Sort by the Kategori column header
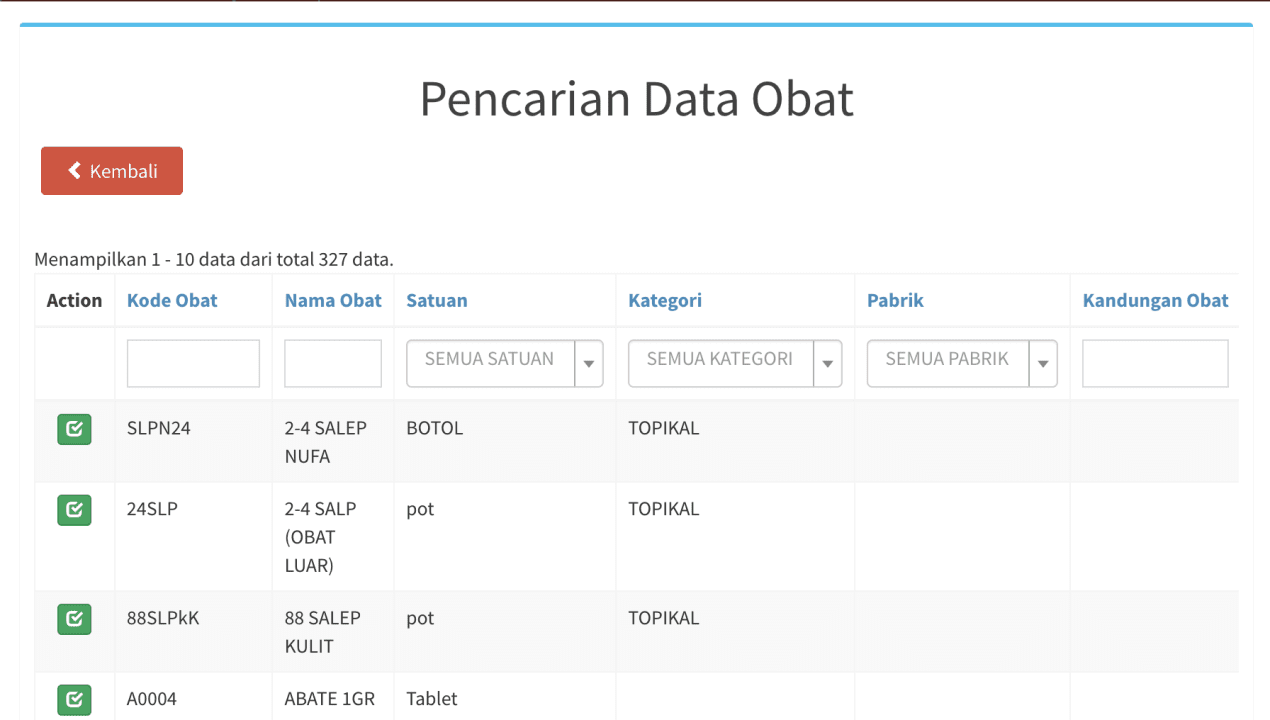The width and height of the screenshot is (1270, 720). click(665, 301)
